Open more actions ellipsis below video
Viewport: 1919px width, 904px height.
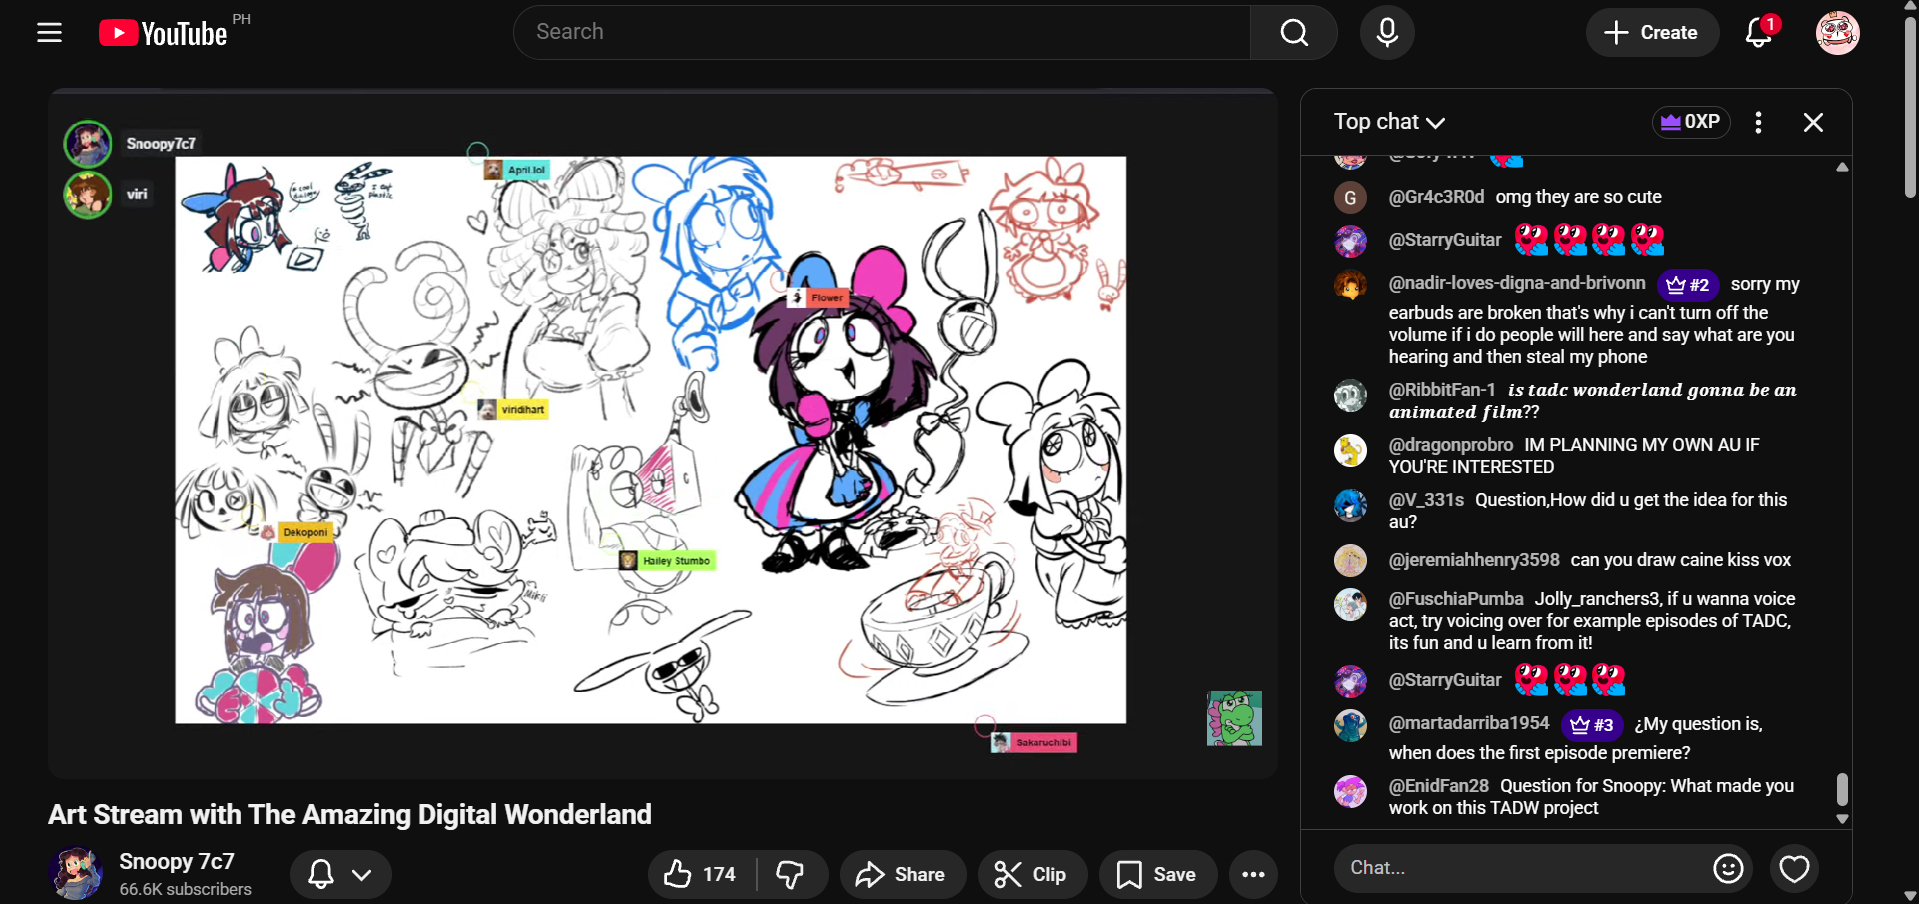pyautogui.click(x=1253, y=874)
